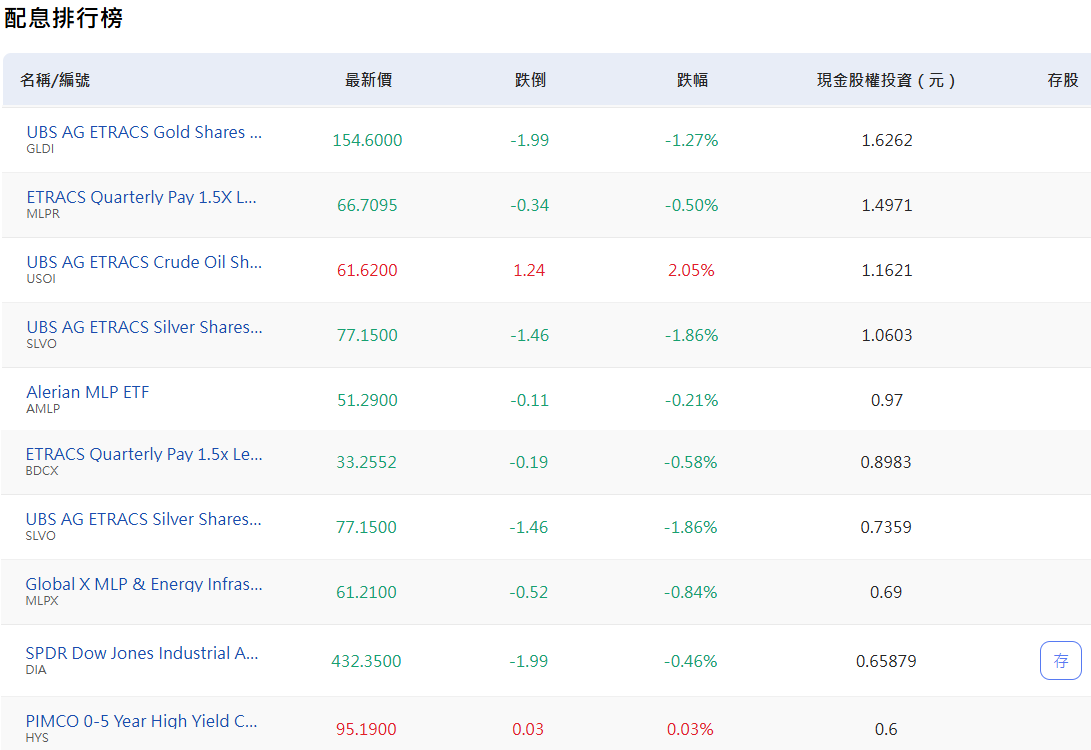The width and height of the screenshot is (1091, 750).
Task: Select the BDCX ticker text
Action: coord(42,471)
